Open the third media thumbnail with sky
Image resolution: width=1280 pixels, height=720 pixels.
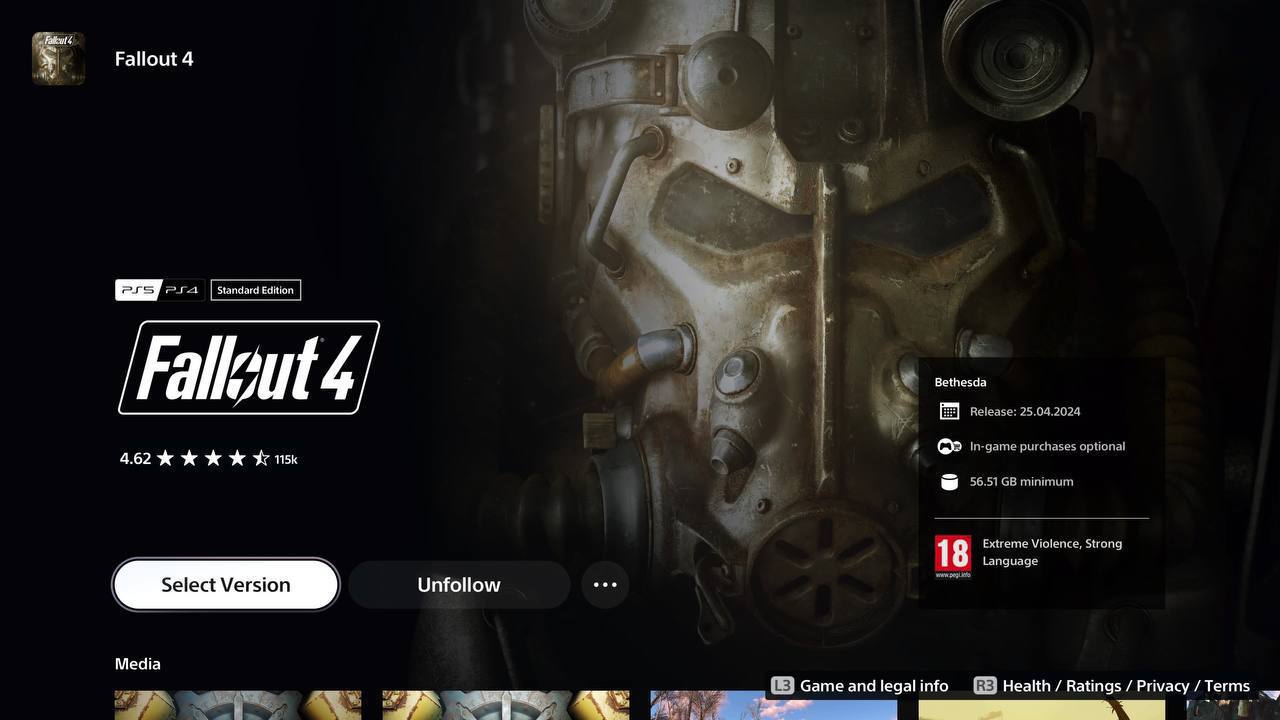pos(774,705)
